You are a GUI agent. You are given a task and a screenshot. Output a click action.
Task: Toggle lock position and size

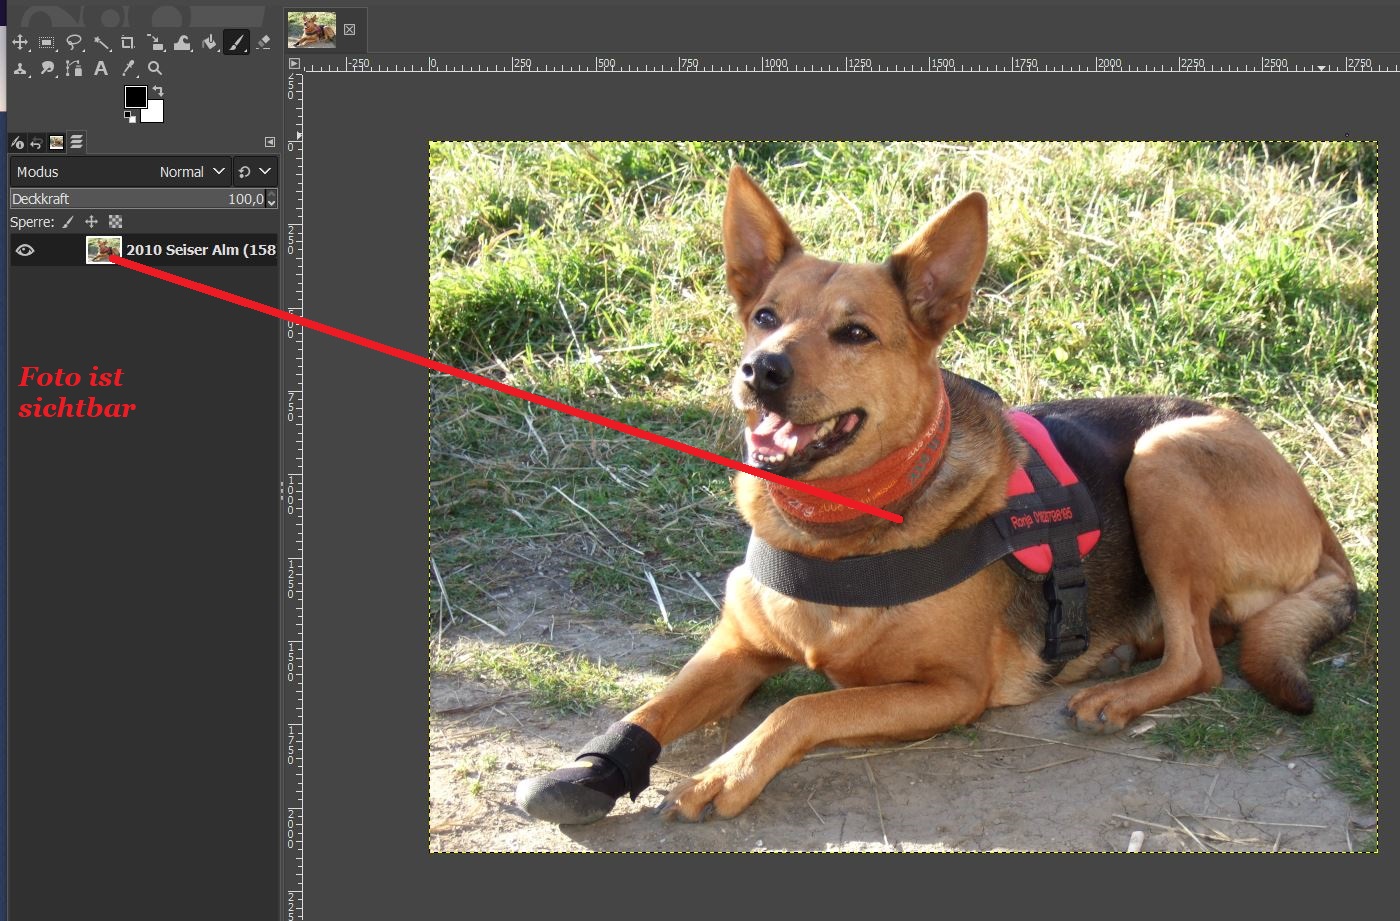91,222
